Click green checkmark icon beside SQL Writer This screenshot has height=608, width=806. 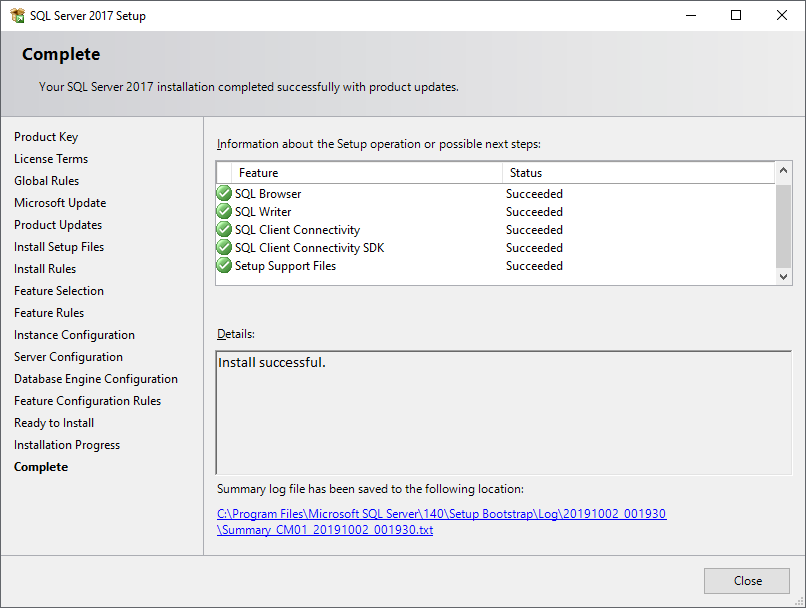tap(224, 212)
